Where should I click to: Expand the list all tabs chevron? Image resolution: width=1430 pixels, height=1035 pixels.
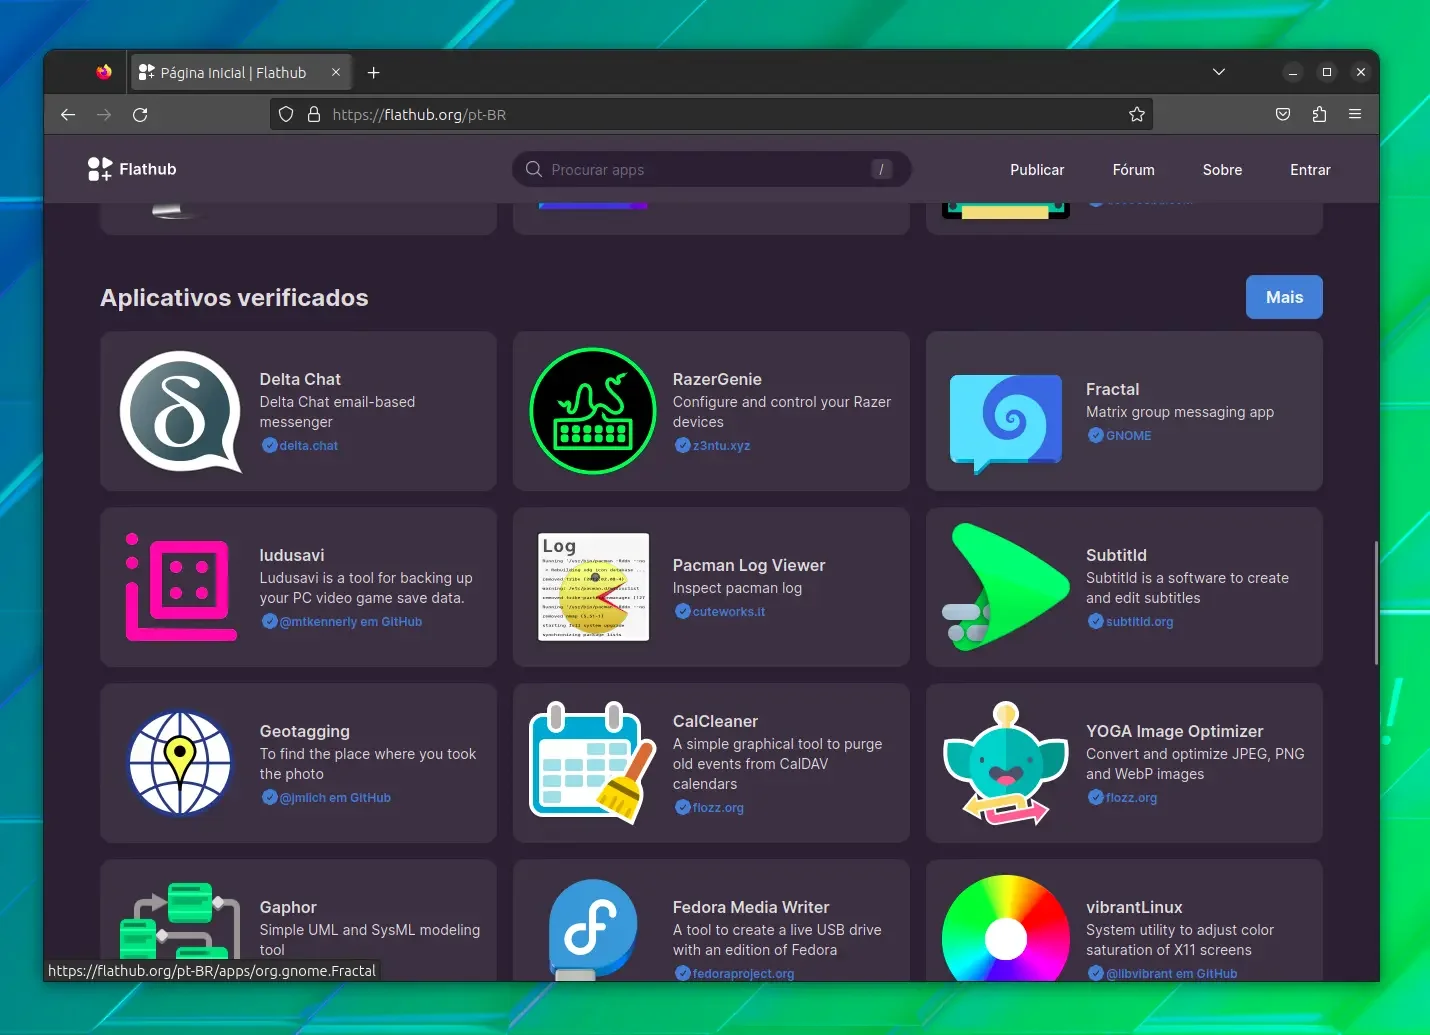point(1219,72)
